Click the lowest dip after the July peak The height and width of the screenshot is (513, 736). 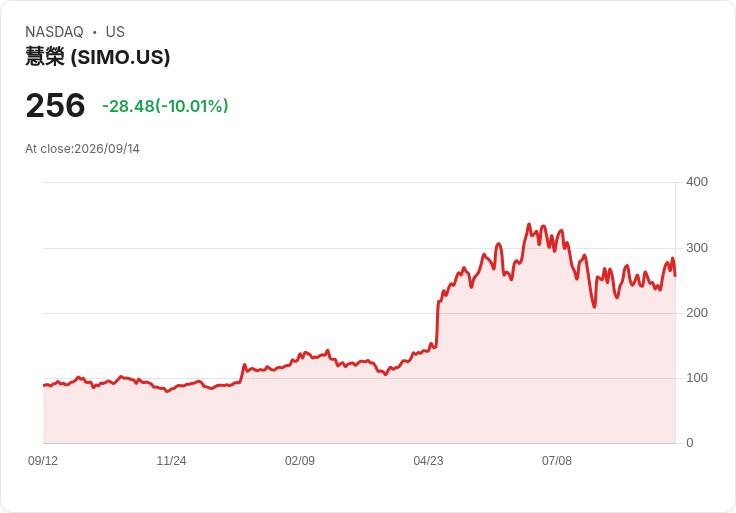(x=594, y=307)
